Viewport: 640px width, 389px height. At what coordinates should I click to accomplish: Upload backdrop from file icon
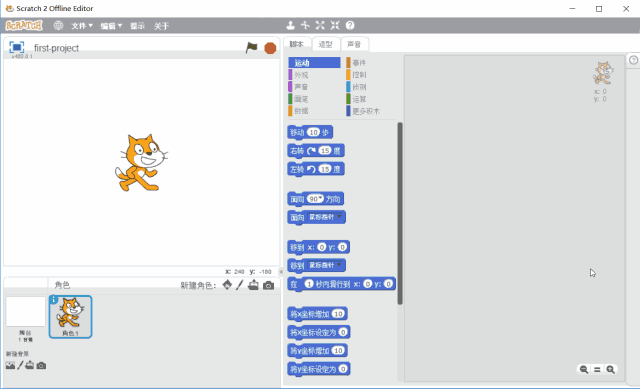point(29,365)
